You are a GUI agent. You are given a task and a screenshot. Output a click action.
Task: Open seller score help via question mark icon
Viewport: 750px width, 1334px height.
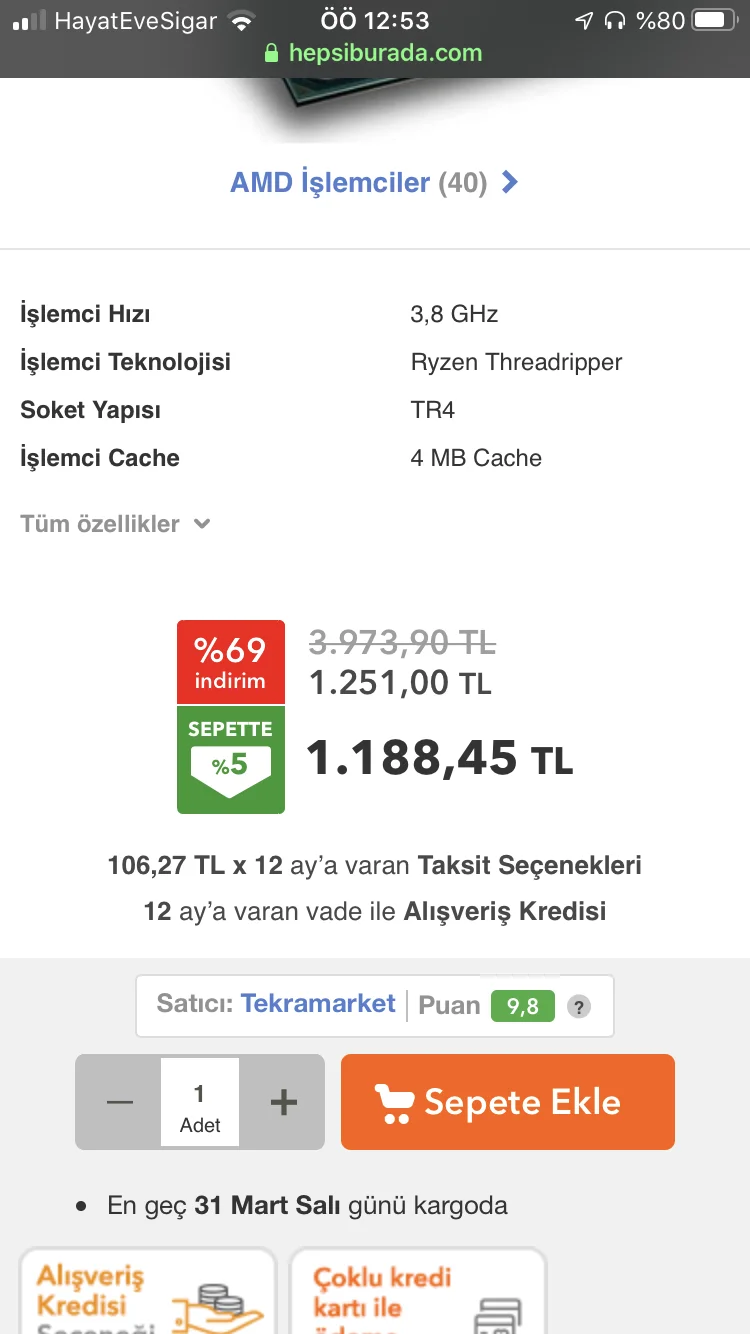point(579,1007)
